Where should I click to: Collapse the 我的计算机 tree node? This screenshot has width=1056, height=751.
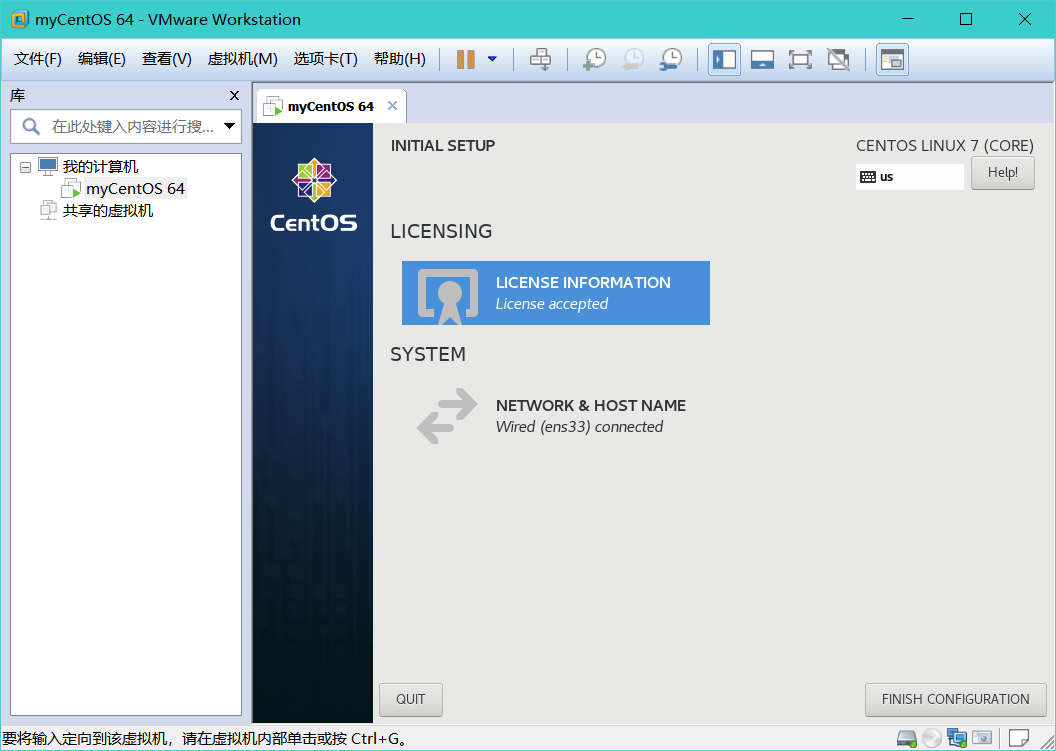coord(26,167)
